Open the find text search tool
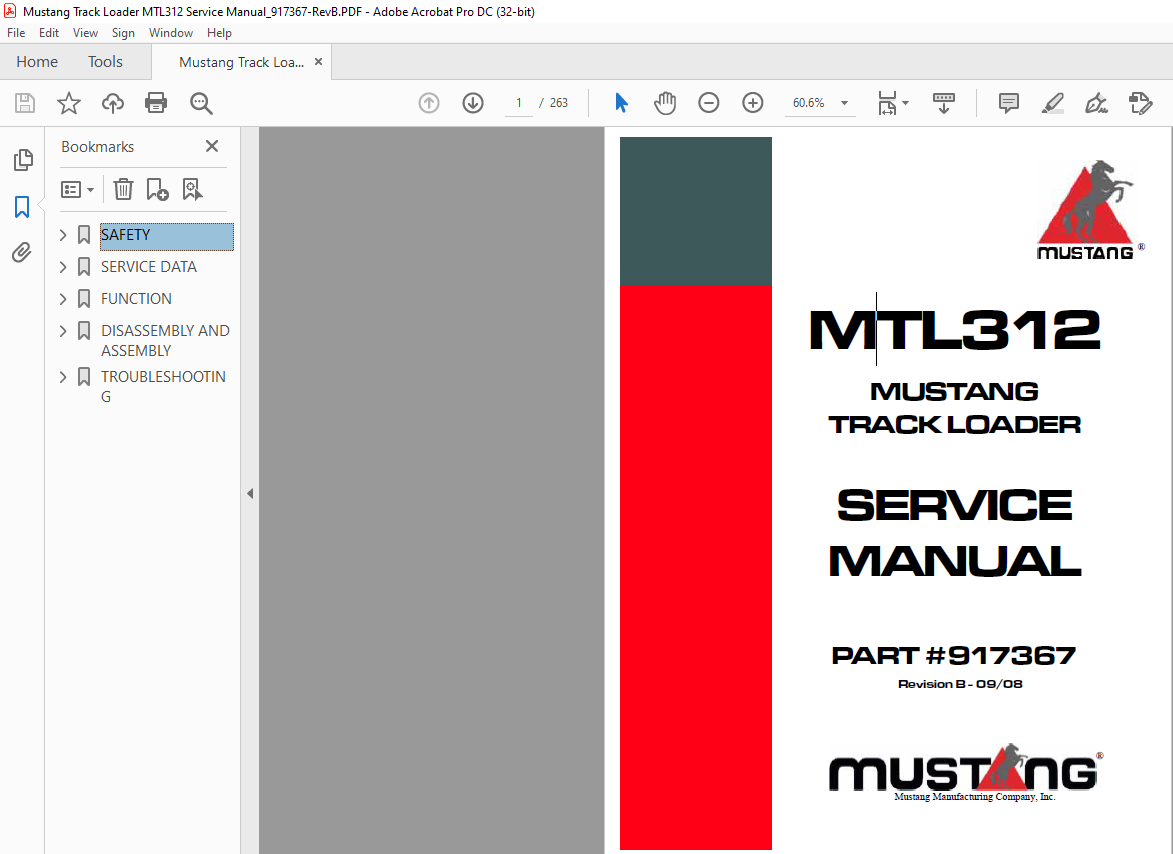 pyautogui.click(x=201, y=102)
